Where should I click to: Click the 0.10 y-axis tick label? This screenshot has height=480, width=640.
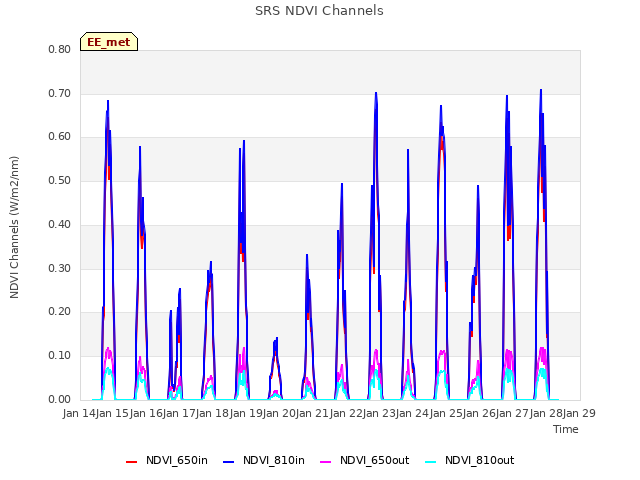pyautogui.click(x=60, y=356)
